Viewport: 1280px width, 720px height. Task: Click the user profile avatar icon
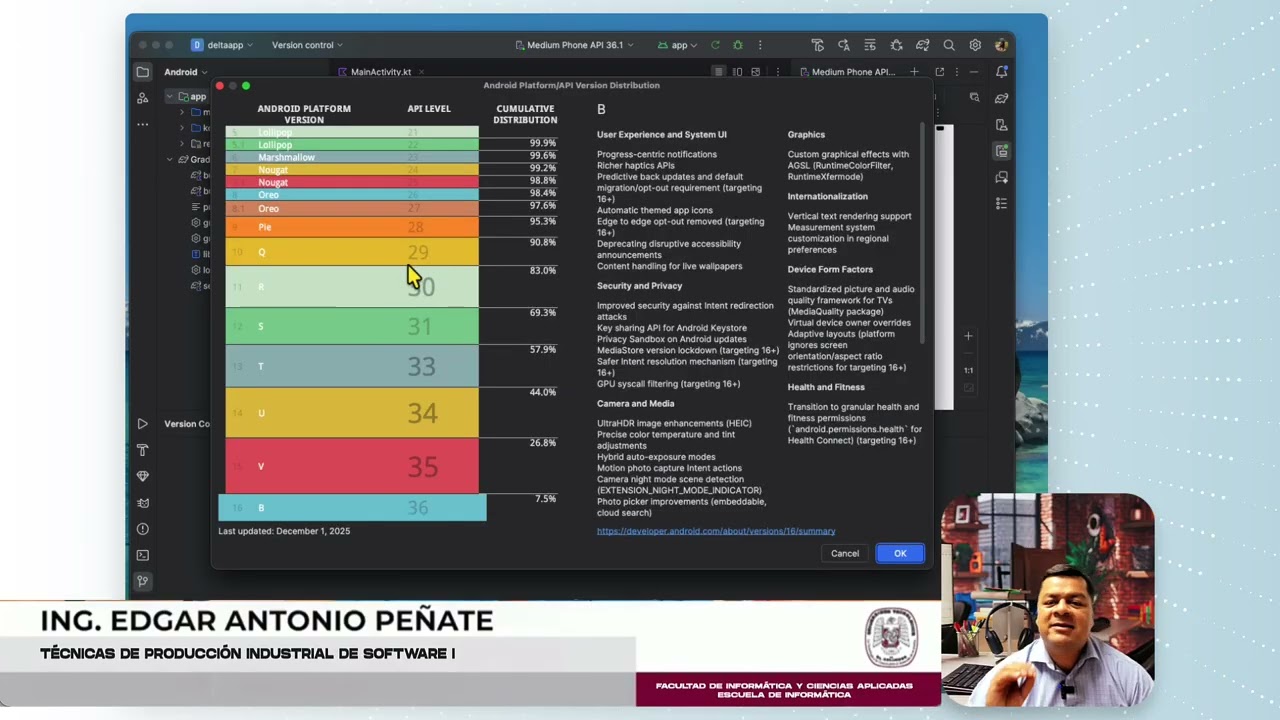(x=1001, y=45)
